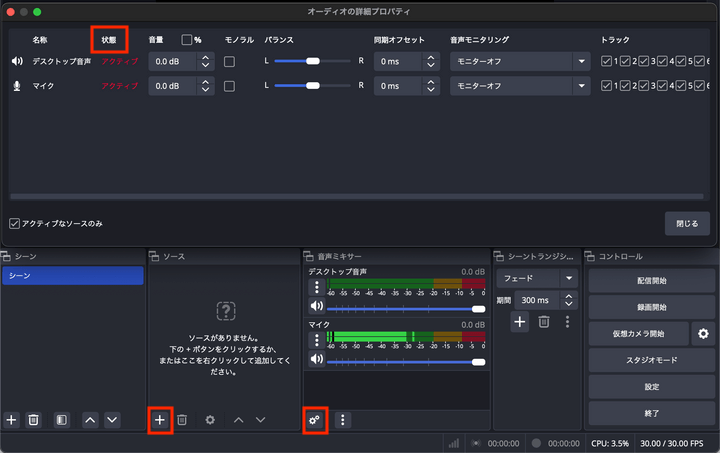Open マイク mixer options dots
The image size is (720, 453).
click(x=317, y=340)
